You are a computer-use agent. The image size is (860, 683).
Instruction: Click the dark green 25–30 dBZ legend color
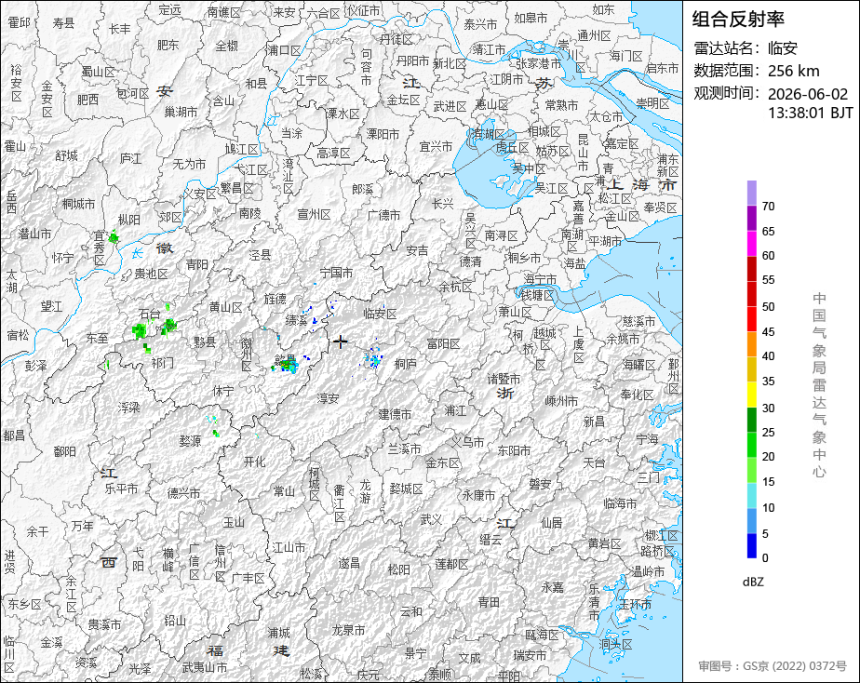(751, 420)
